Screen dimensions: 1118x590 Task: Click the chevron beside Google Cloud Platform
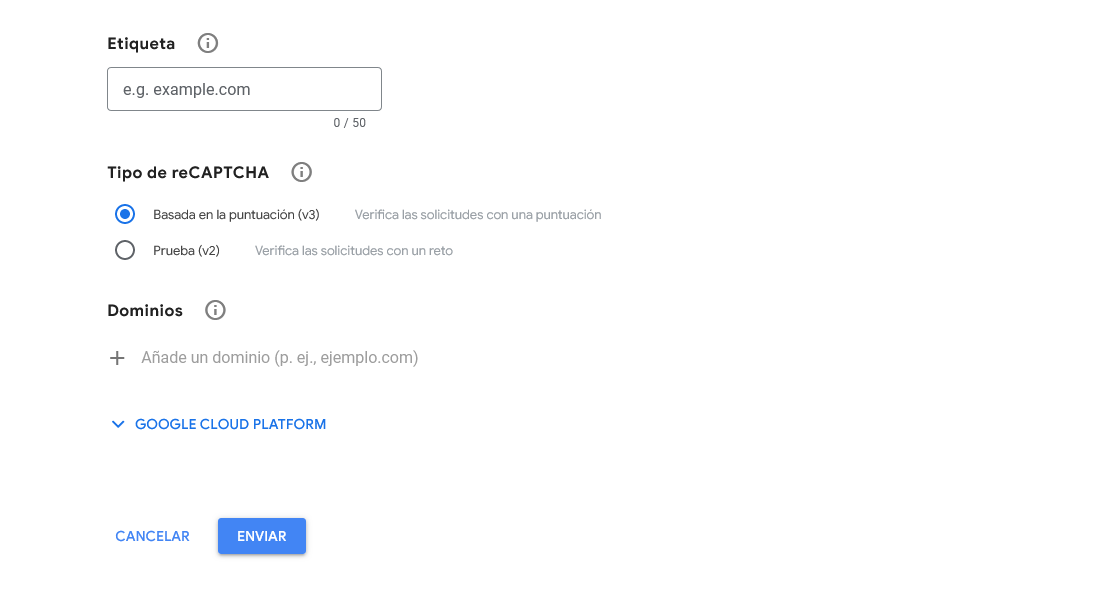118,425
